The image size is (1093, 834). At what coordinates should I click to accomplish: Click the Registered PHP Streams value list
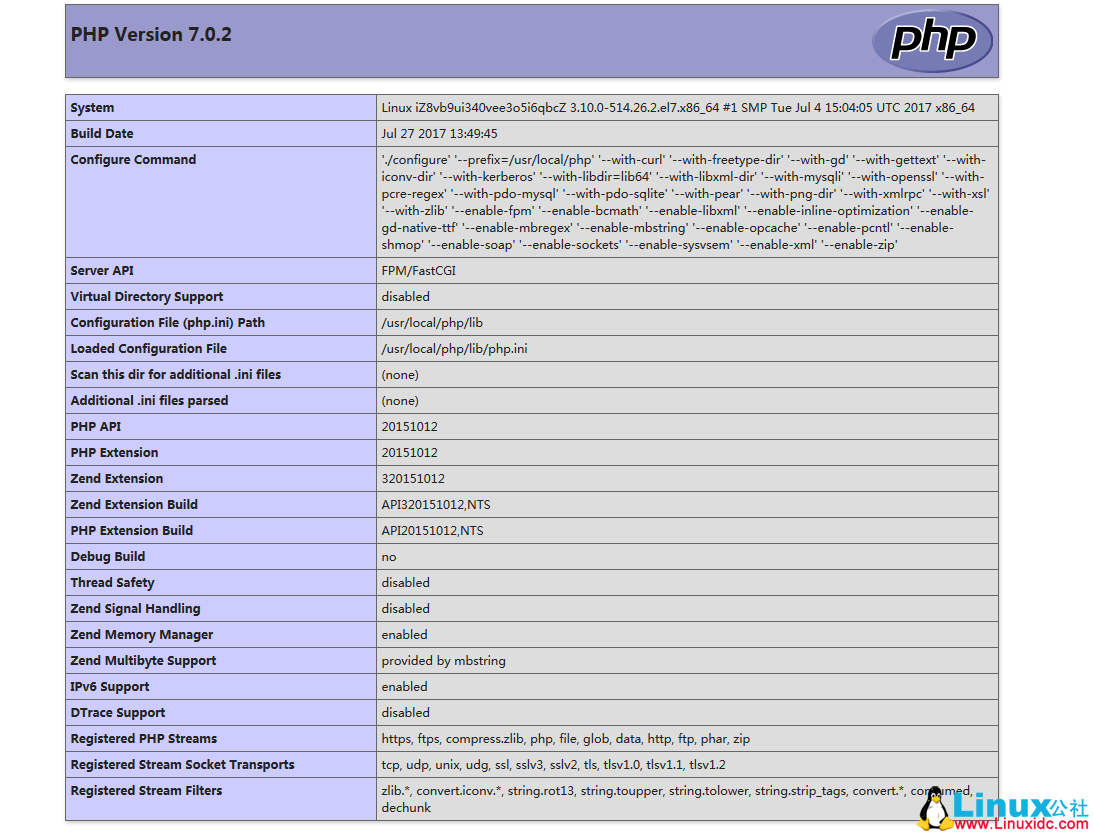pyautogui.click(x=565, y=739)
